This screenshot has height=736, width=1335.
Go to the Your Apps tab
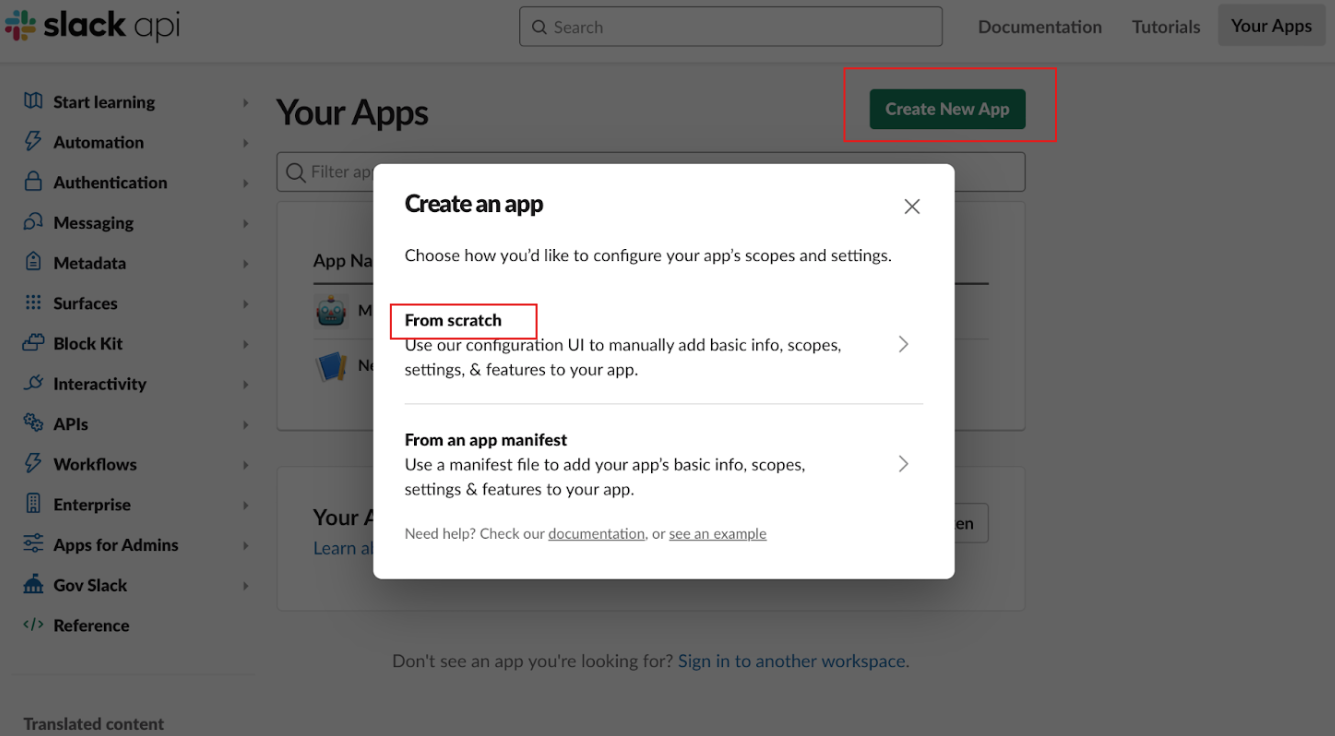(x=1270, y=26)
